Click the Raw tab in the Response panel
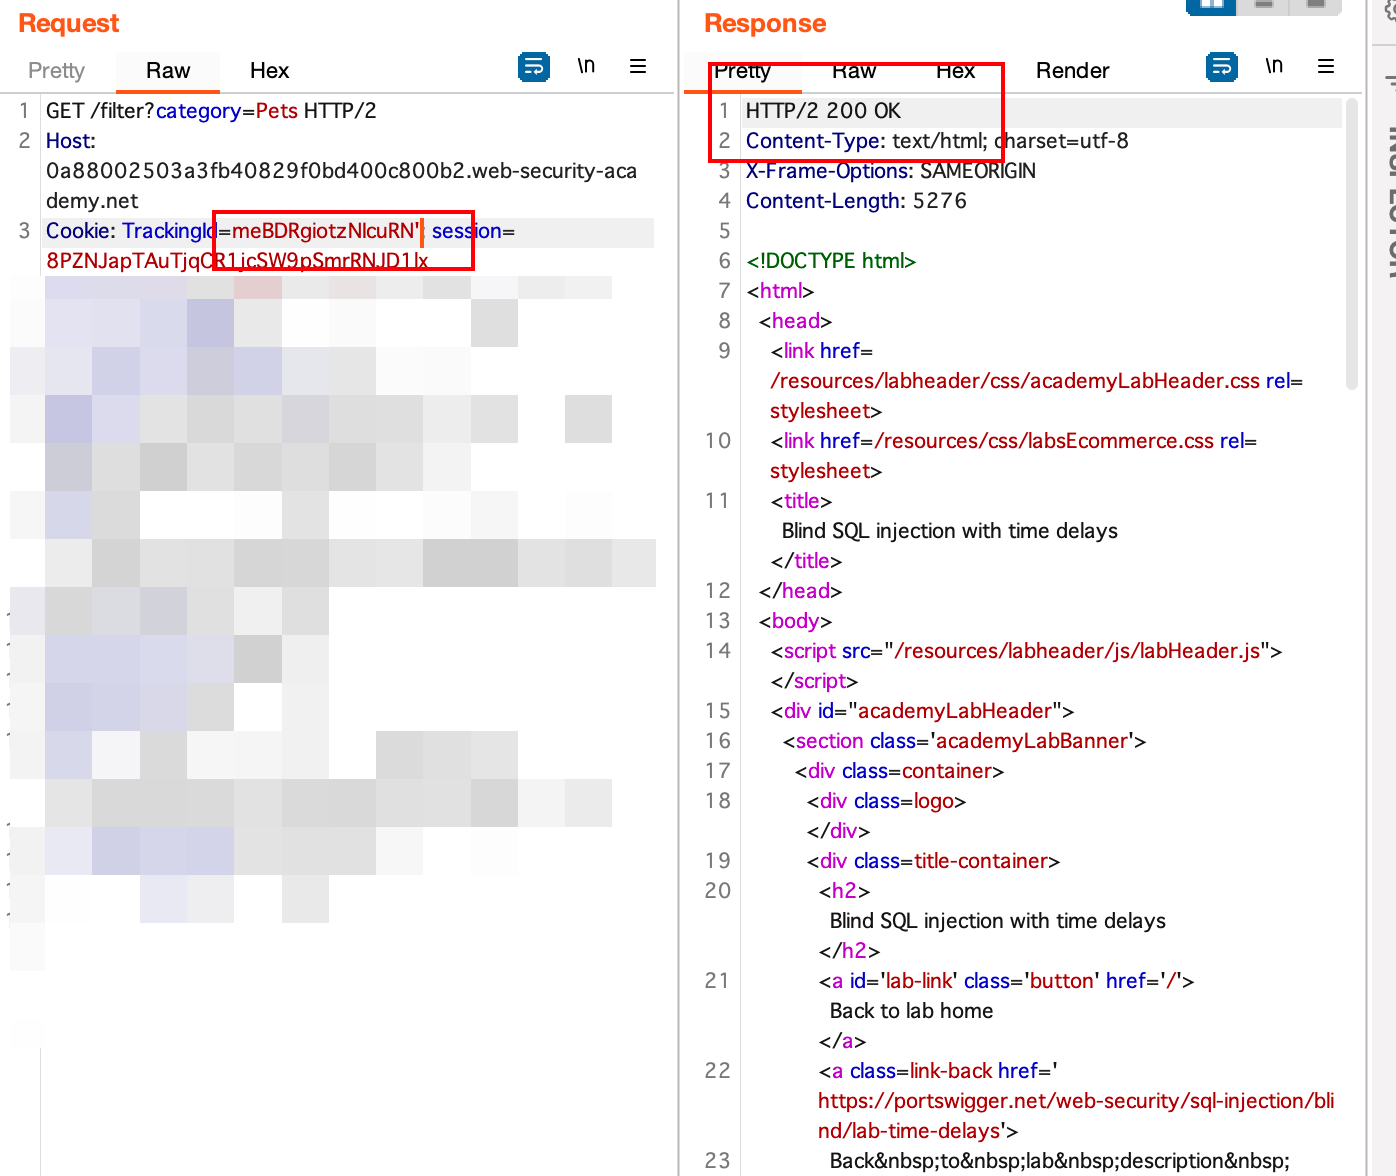 click(x=853, y=70)
